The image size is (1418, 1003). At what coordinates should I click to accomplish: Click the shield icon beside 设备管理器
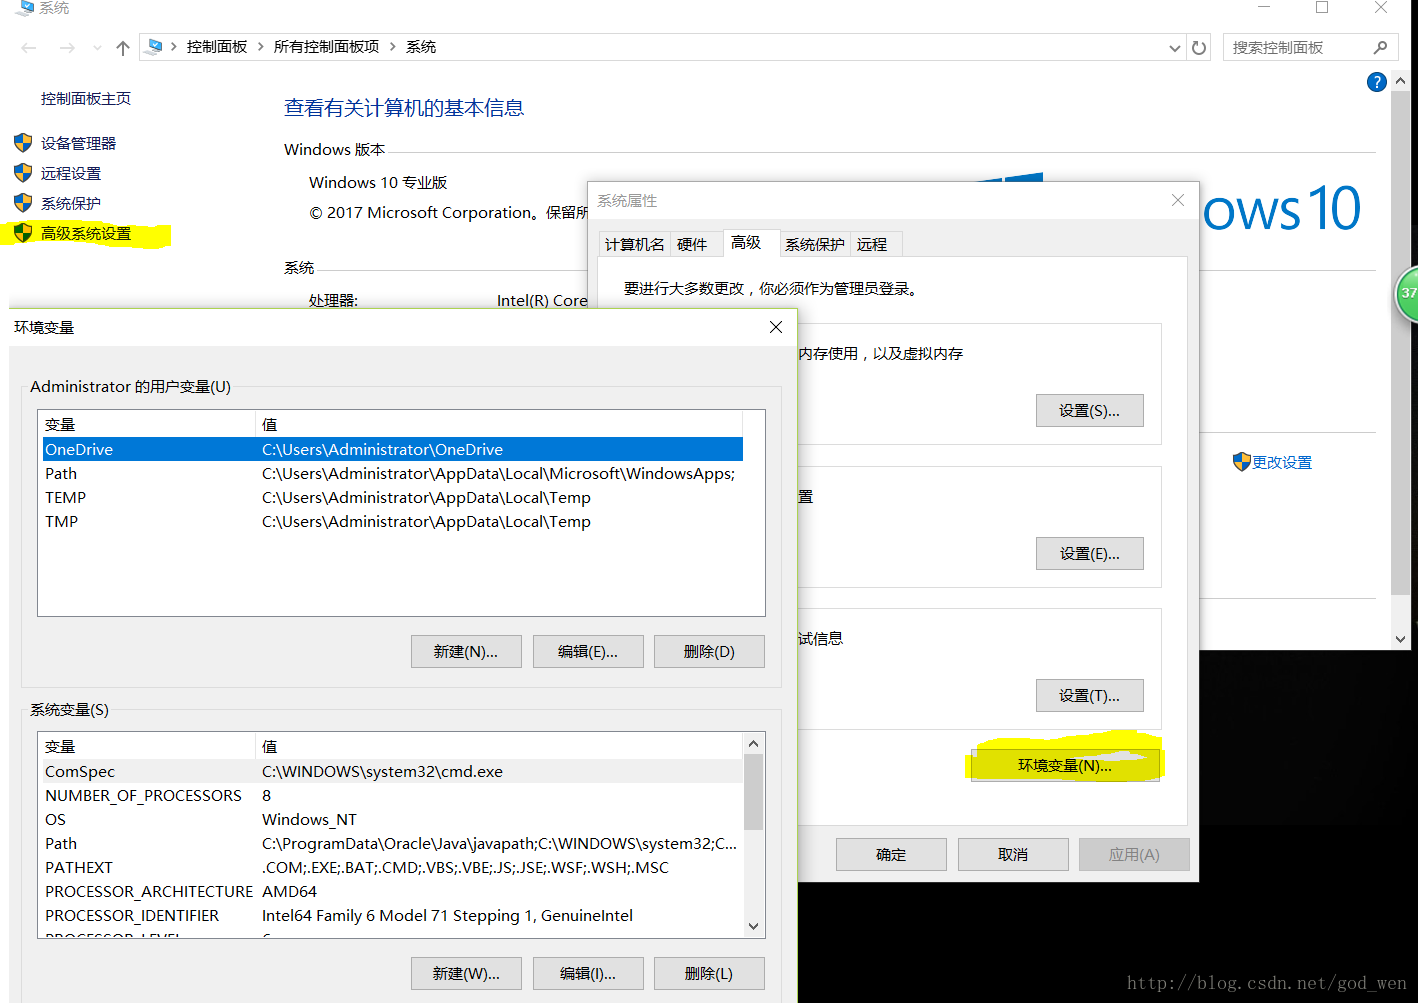23,143
